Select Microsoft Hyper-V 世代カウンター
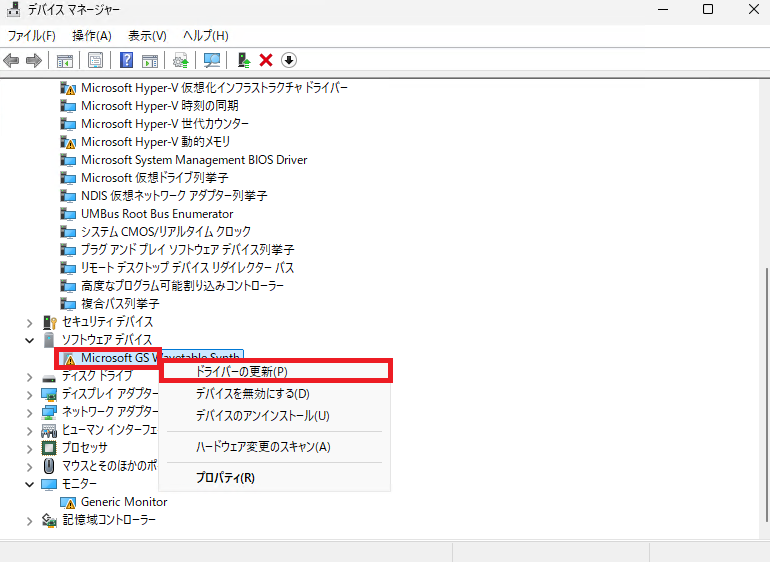Screen dimensions: 770x562 click(165, 124)
